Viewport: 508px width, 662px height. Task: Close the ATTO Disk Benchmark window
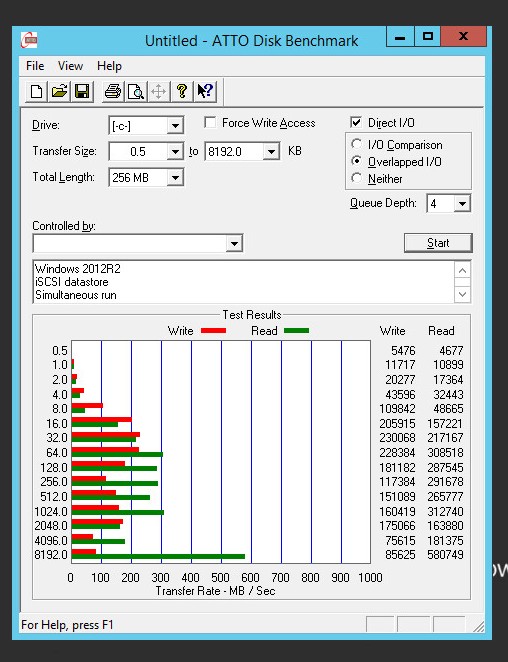[463, 37]
